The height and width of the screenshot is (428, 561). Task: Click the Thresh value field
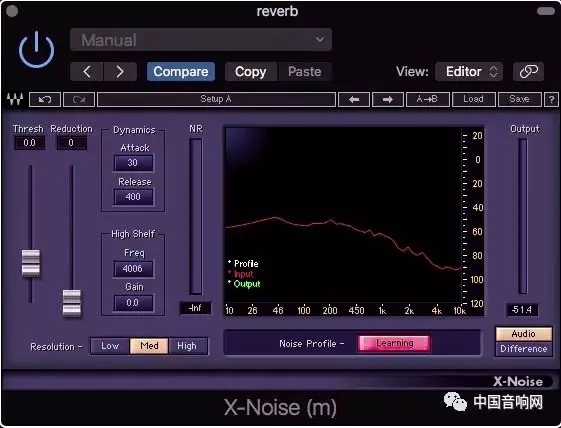(x=29, y=143)
